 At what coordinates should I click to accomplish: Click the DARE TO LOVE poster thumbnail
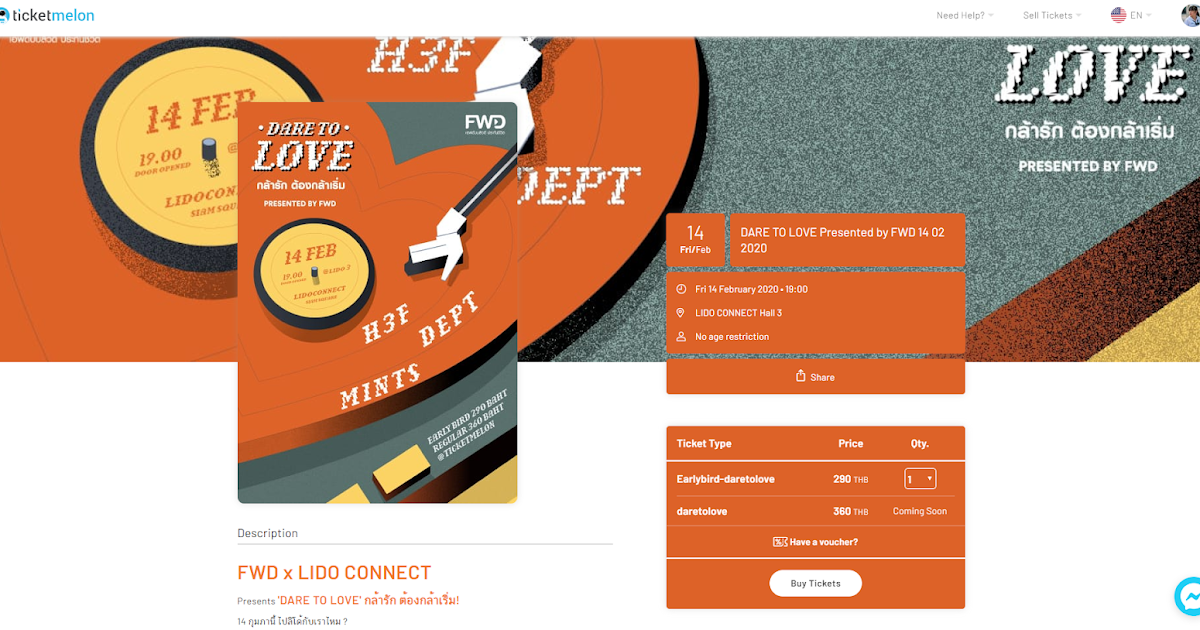[x=377, y=302]
